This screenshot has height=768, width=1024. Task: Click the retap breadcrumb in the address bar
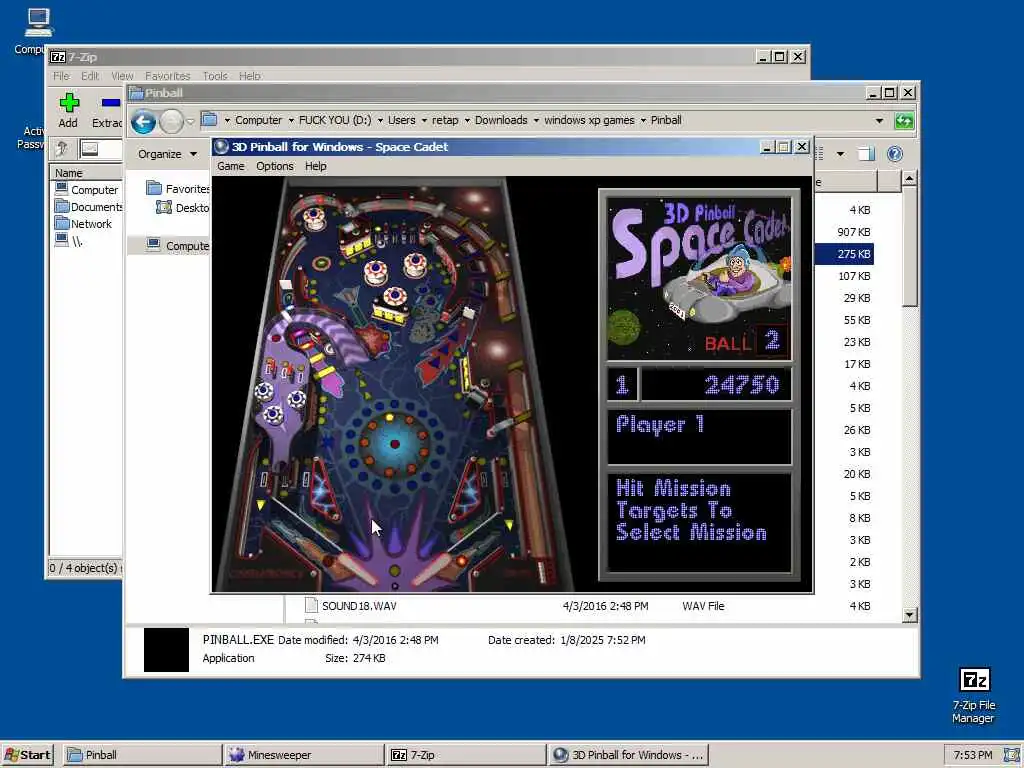point(445,120)
